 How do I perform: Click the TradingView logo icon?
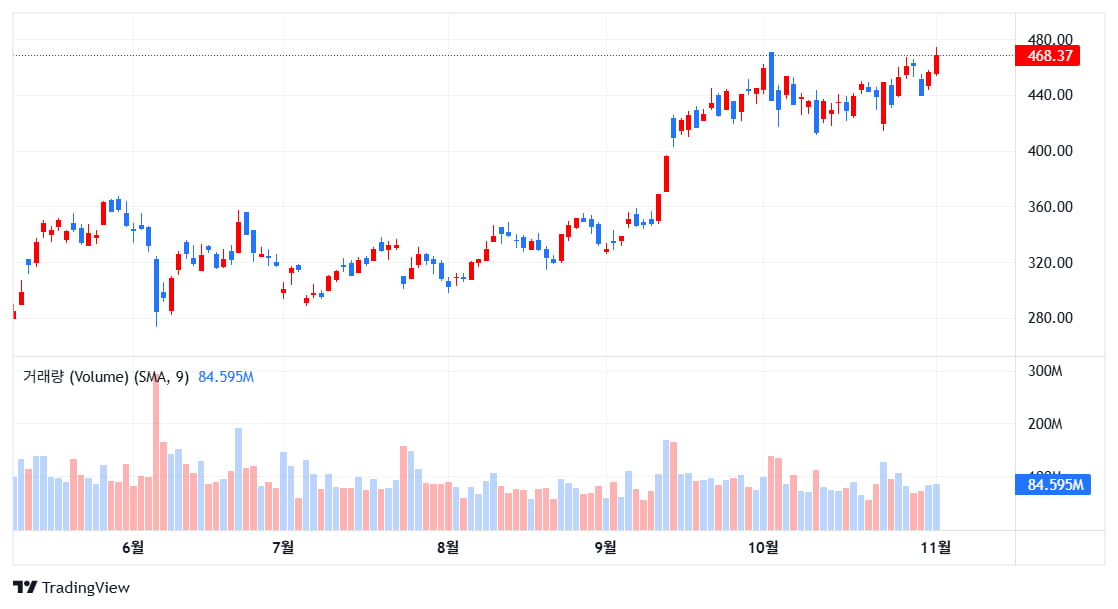tap(25, 588)
